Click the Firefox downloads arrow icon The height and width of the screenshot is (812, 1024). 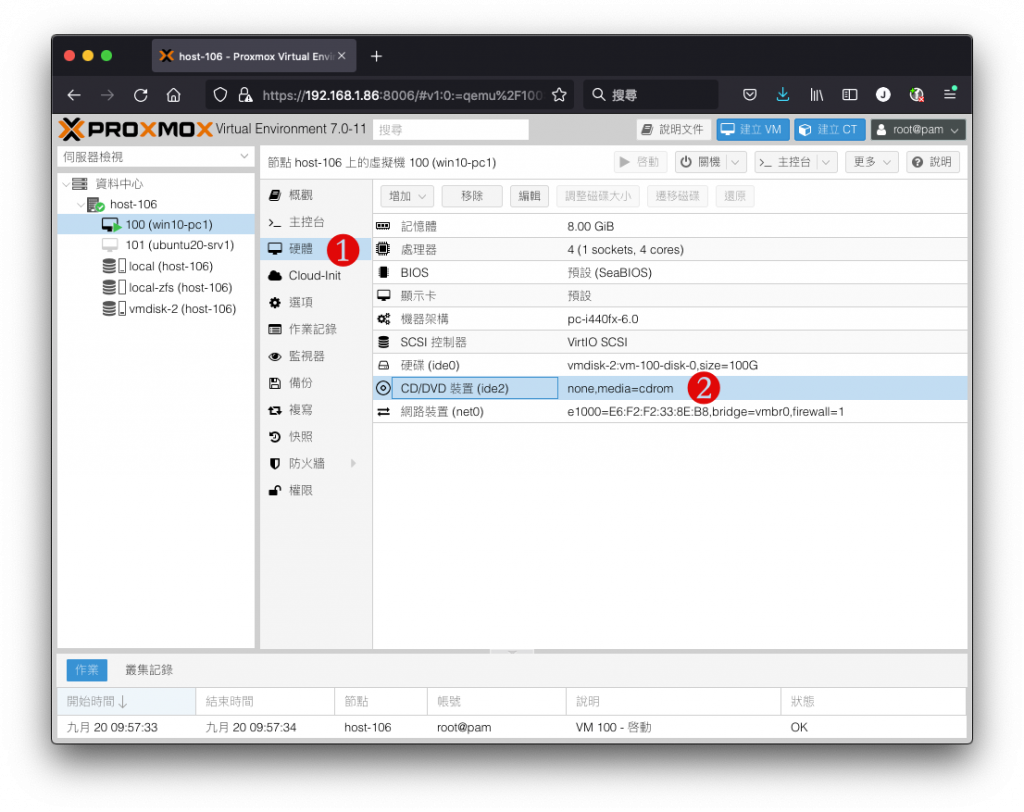[x=782, y=95]
